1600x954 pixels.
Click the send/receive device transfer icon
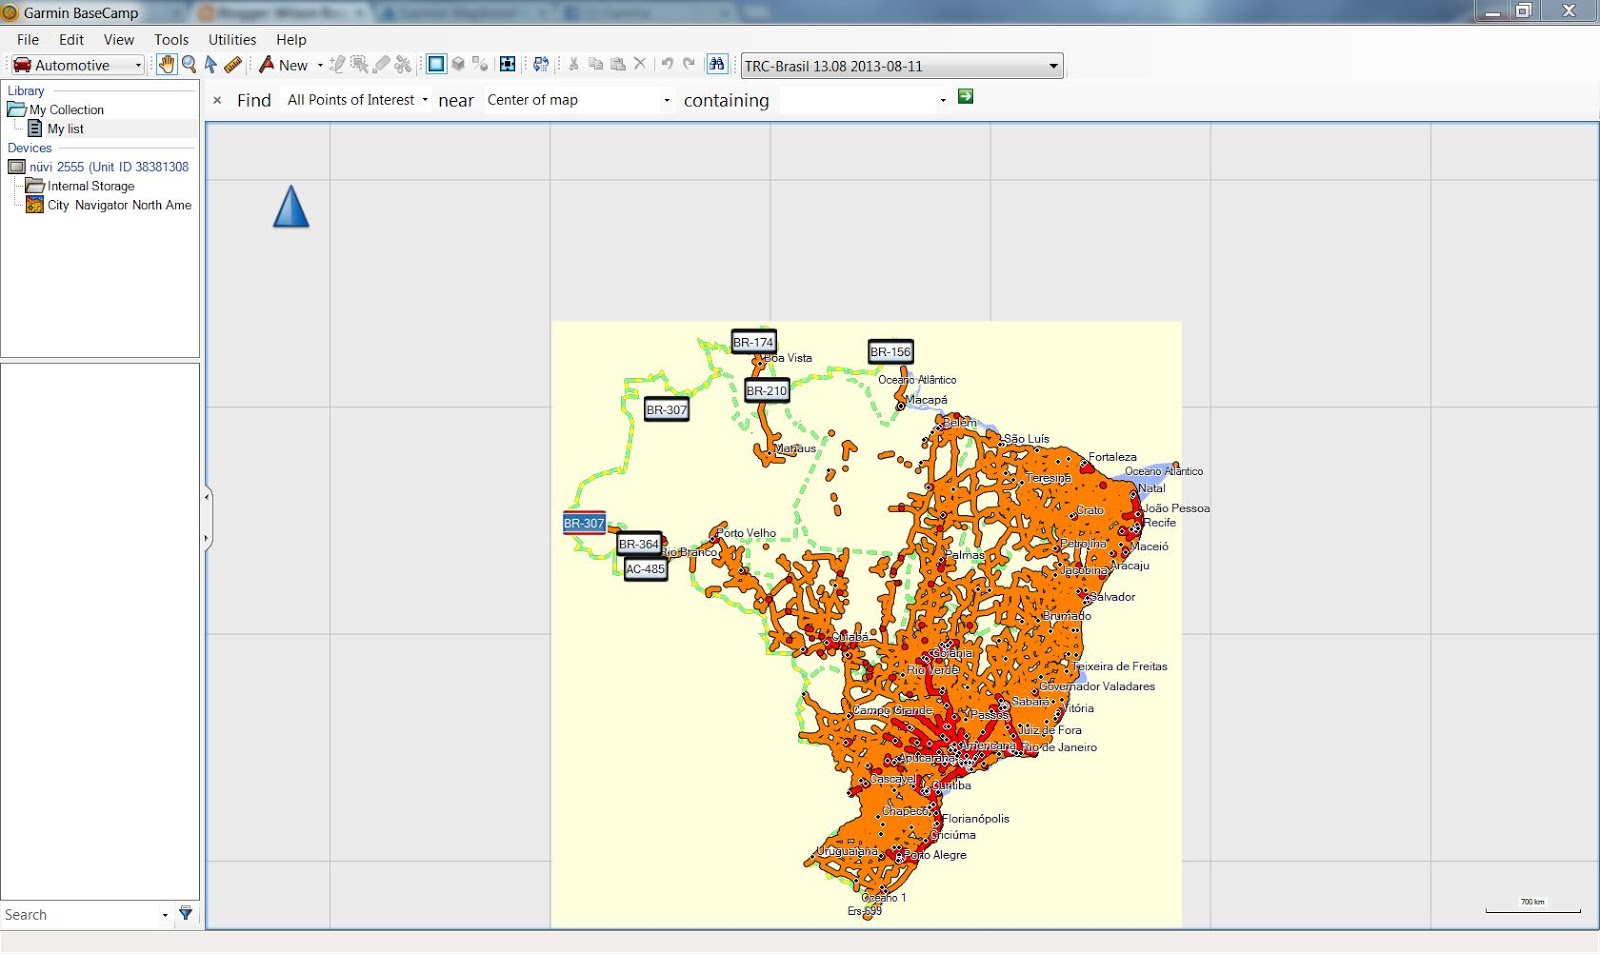coord(541,64)
